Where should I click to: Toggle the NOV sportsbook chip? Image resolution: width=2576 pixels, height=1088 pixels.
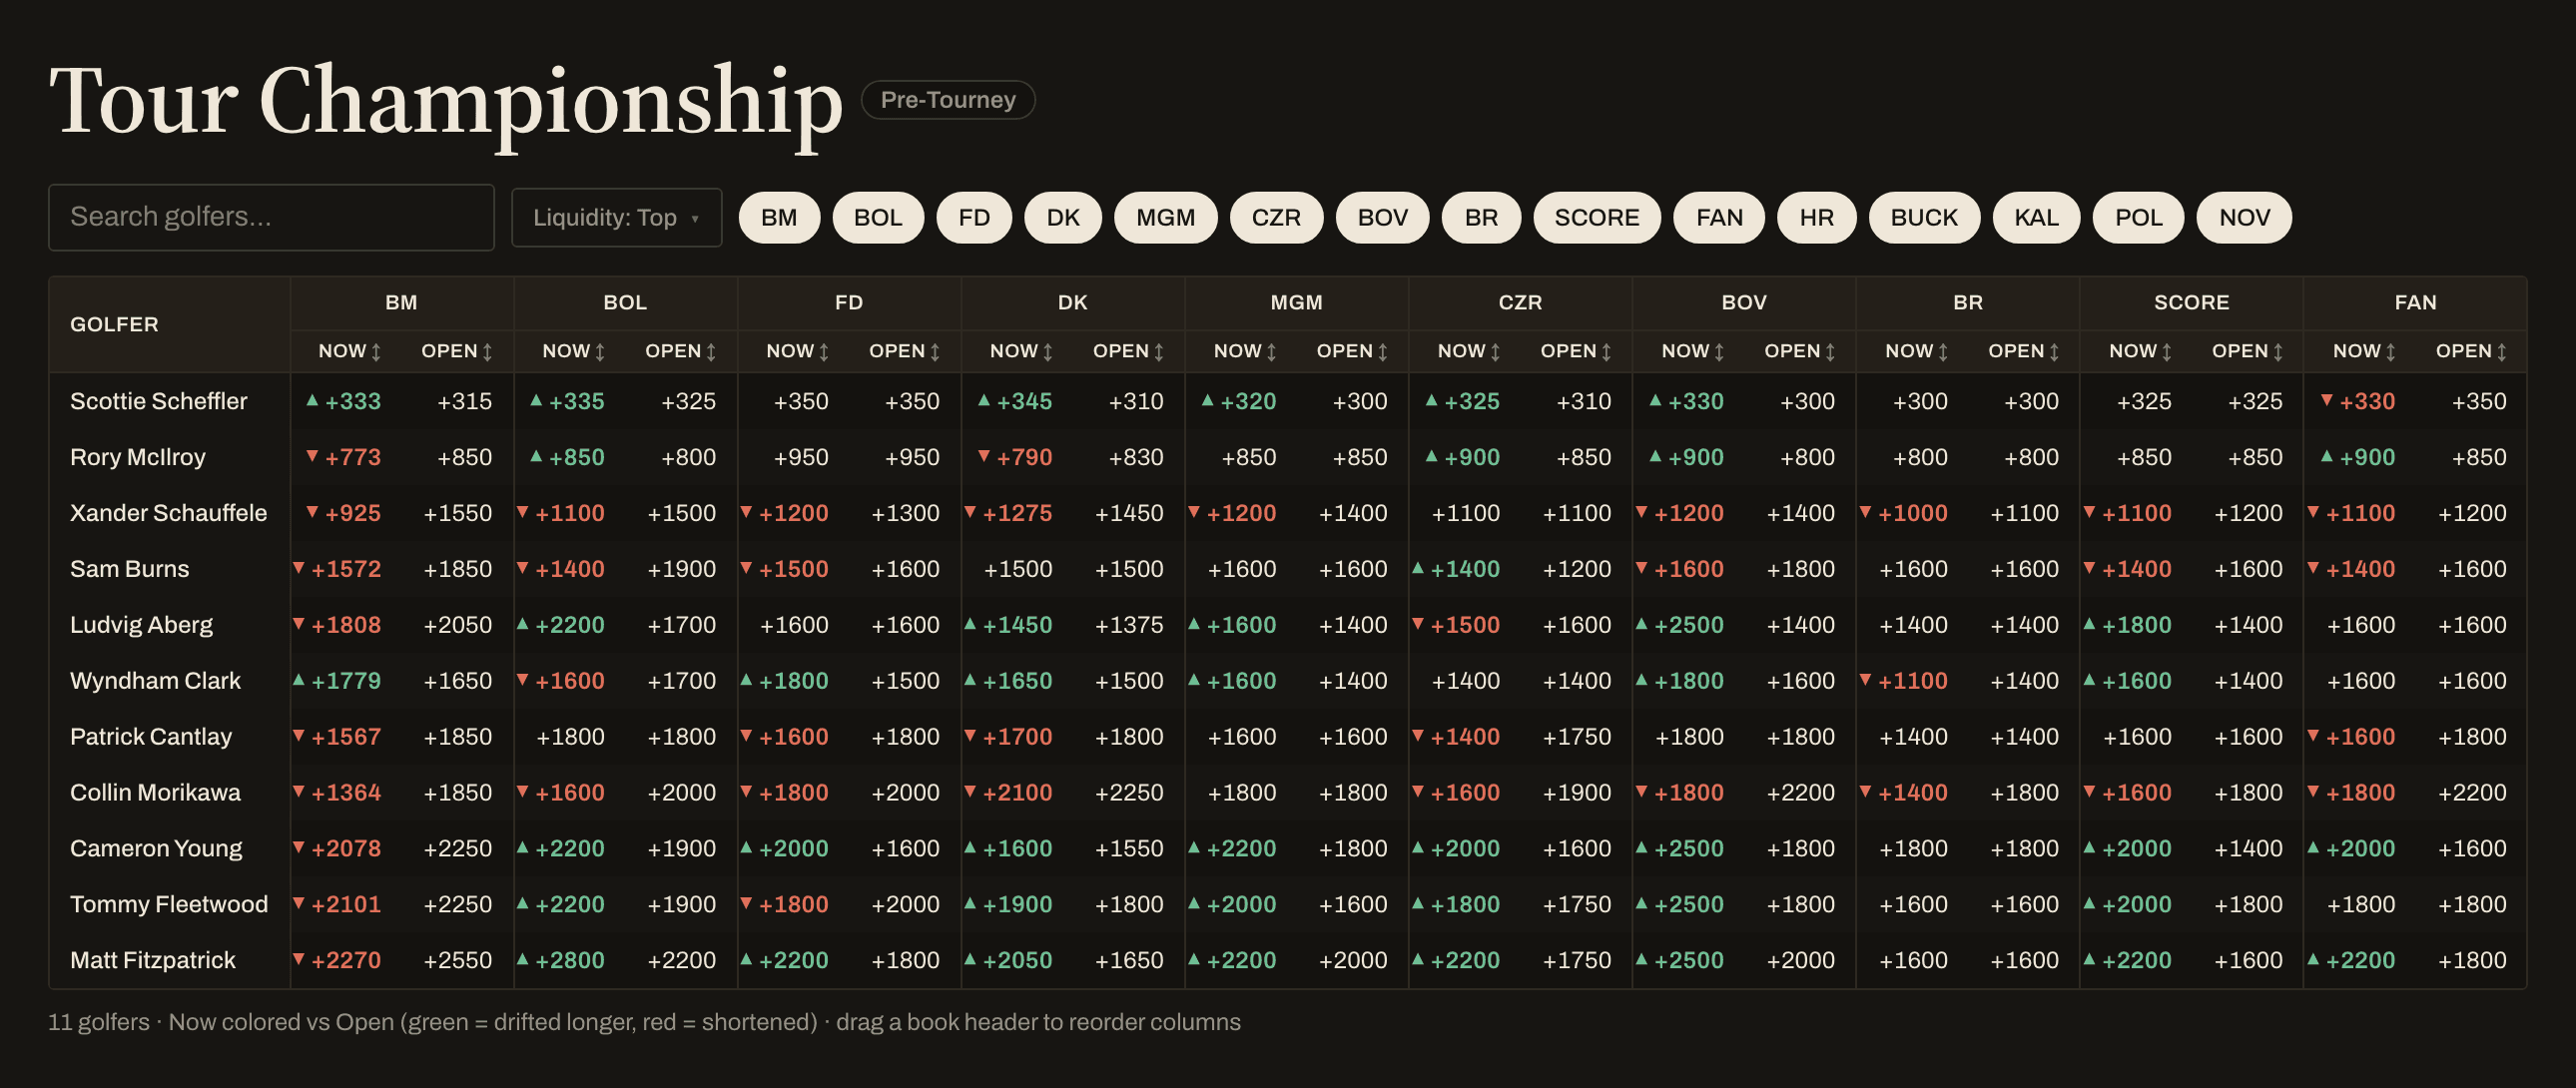(x=2245, y=217)
